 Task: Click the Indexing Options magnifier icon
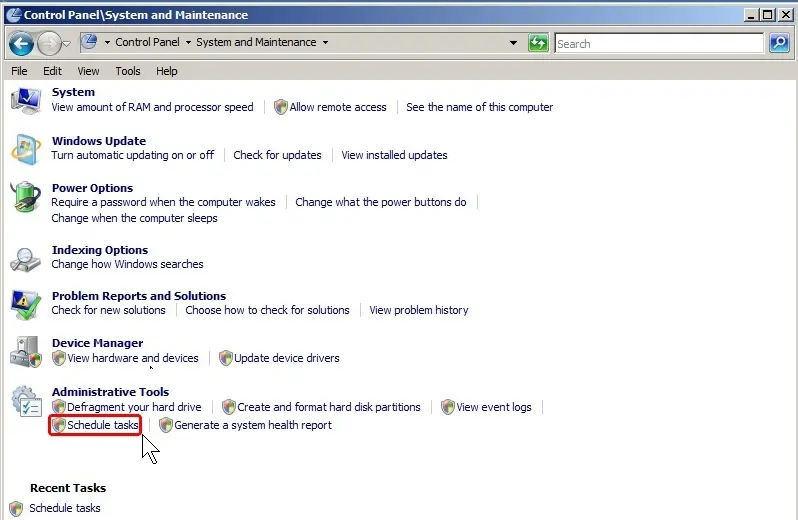25,258
